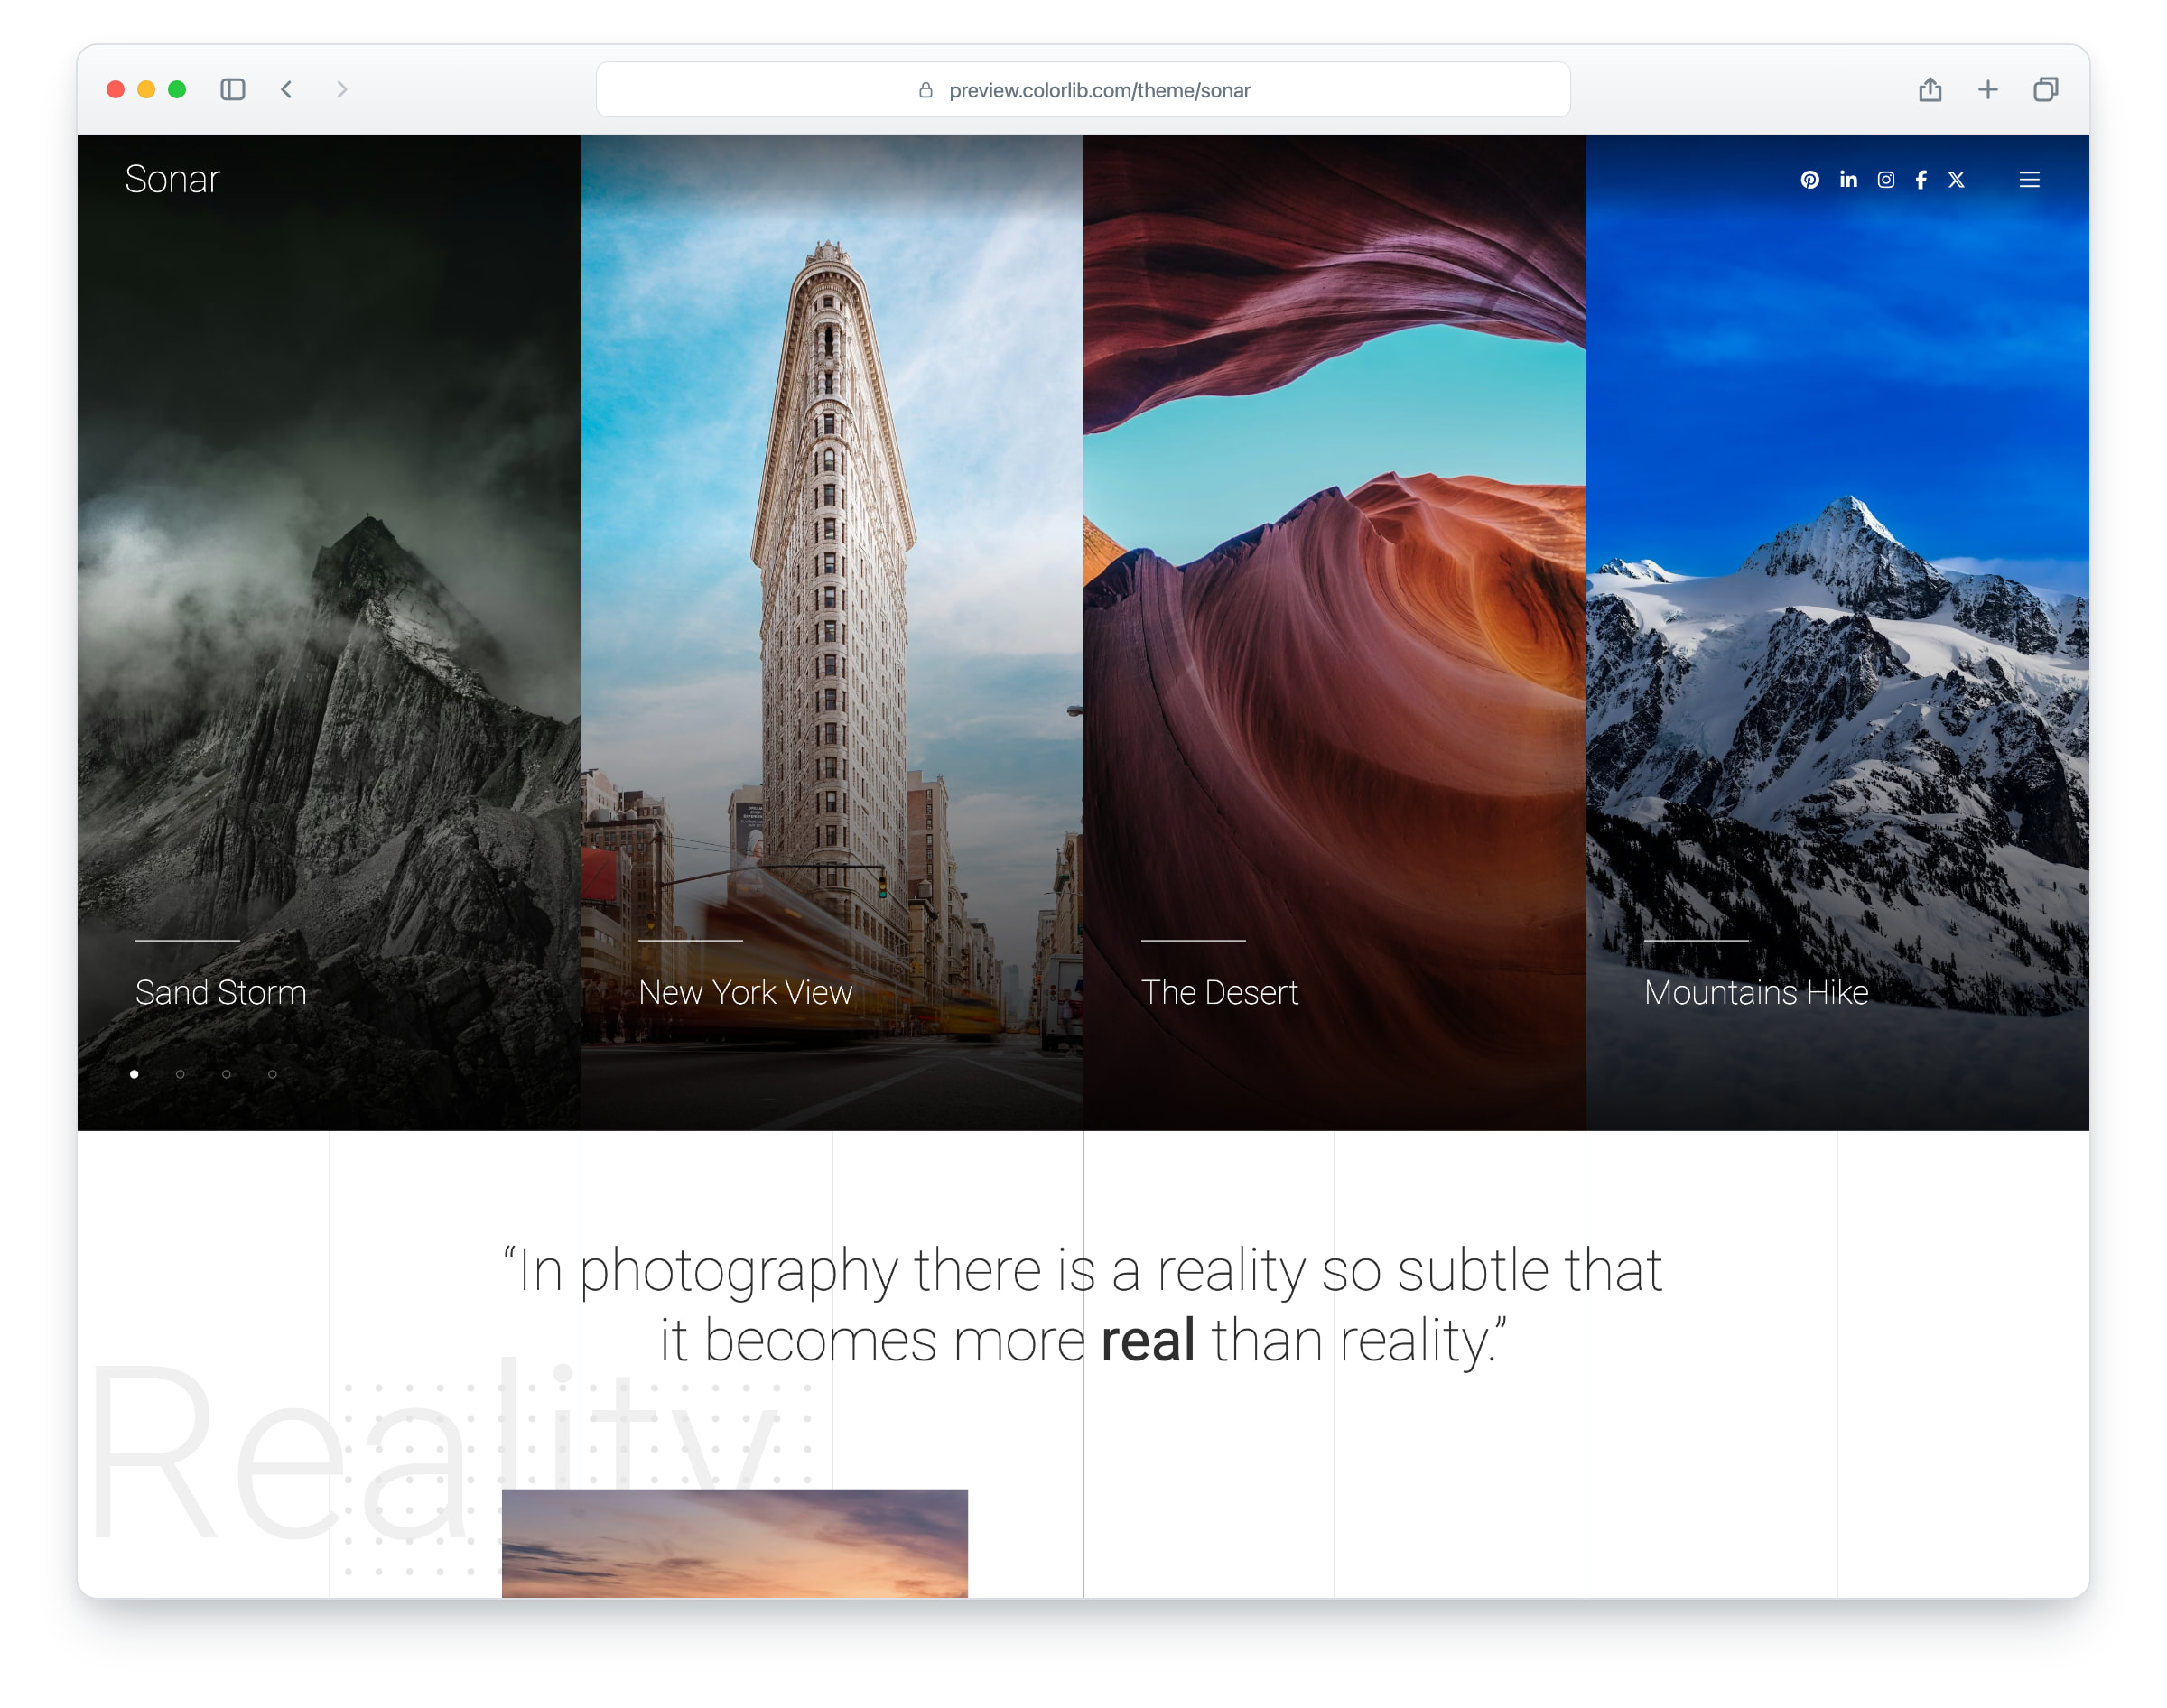
Task: Open the Facebook social icon
Action: [1921, 180]
